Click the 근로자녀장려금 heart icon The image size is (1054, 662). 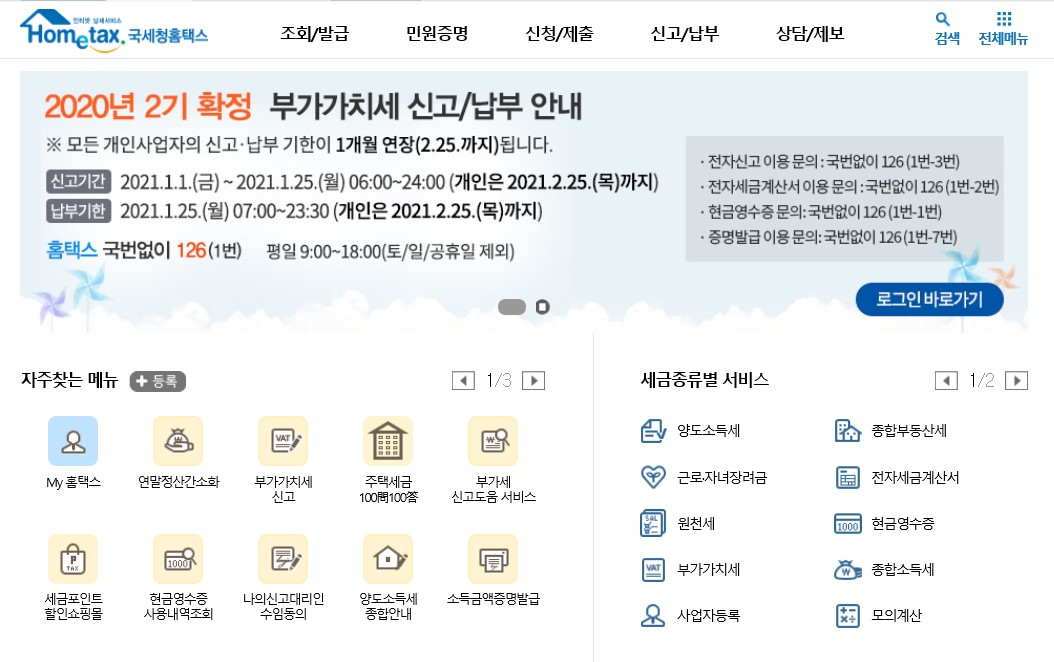[x=653, y=477]
